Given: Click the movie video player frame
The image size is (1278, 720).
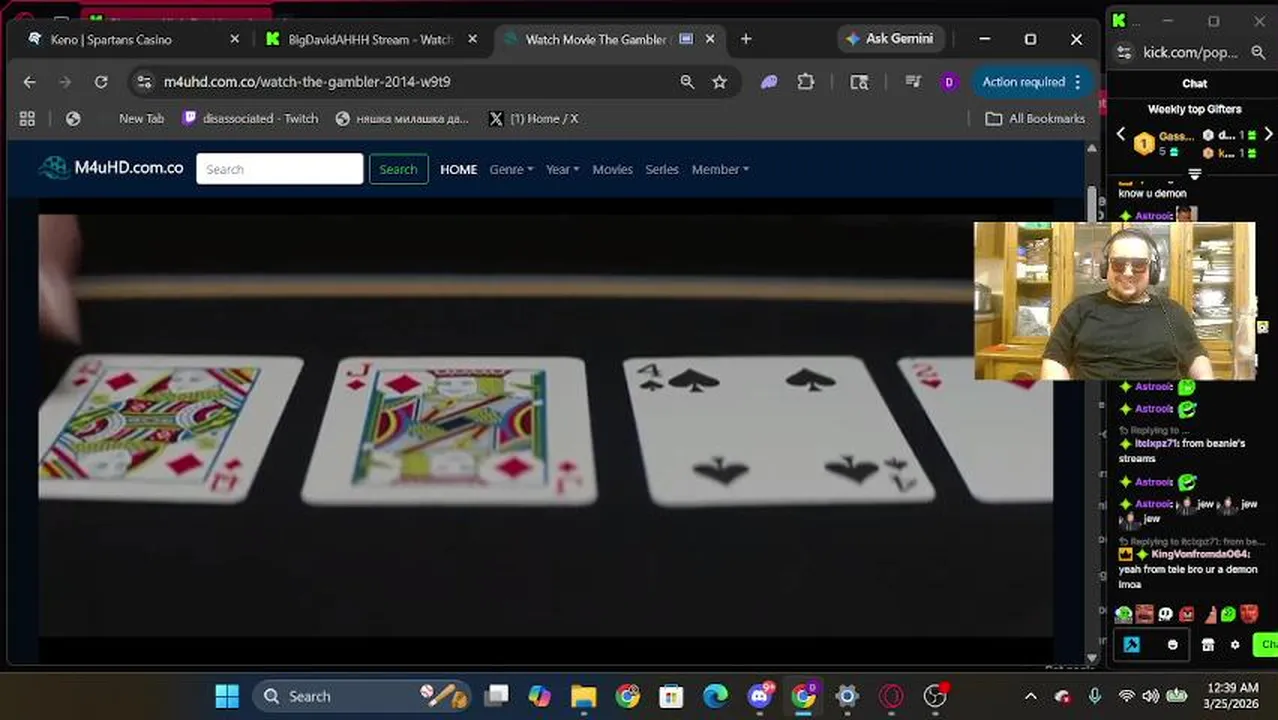Looking at the screenshot, I should (x=545, y=425).
